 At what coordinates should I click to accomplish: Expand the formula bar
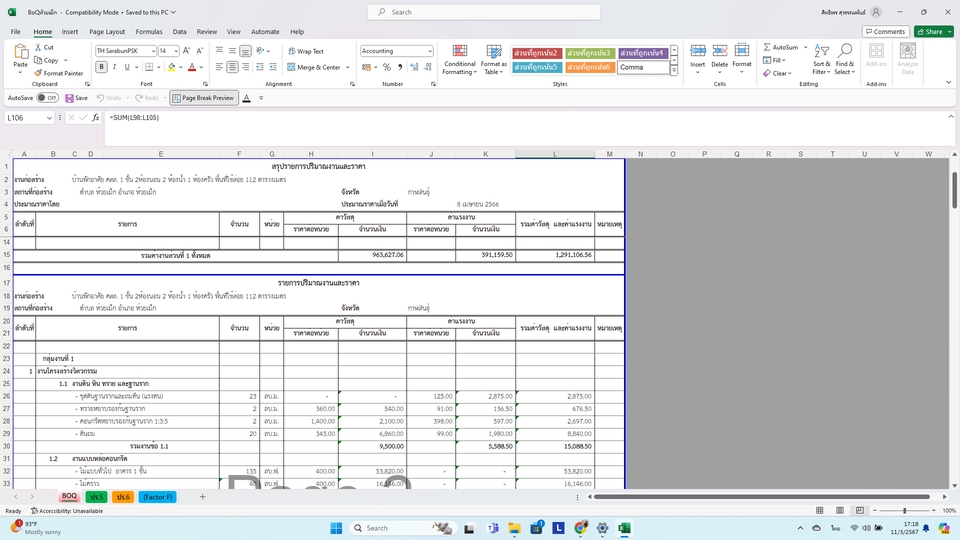coord(951,116)
